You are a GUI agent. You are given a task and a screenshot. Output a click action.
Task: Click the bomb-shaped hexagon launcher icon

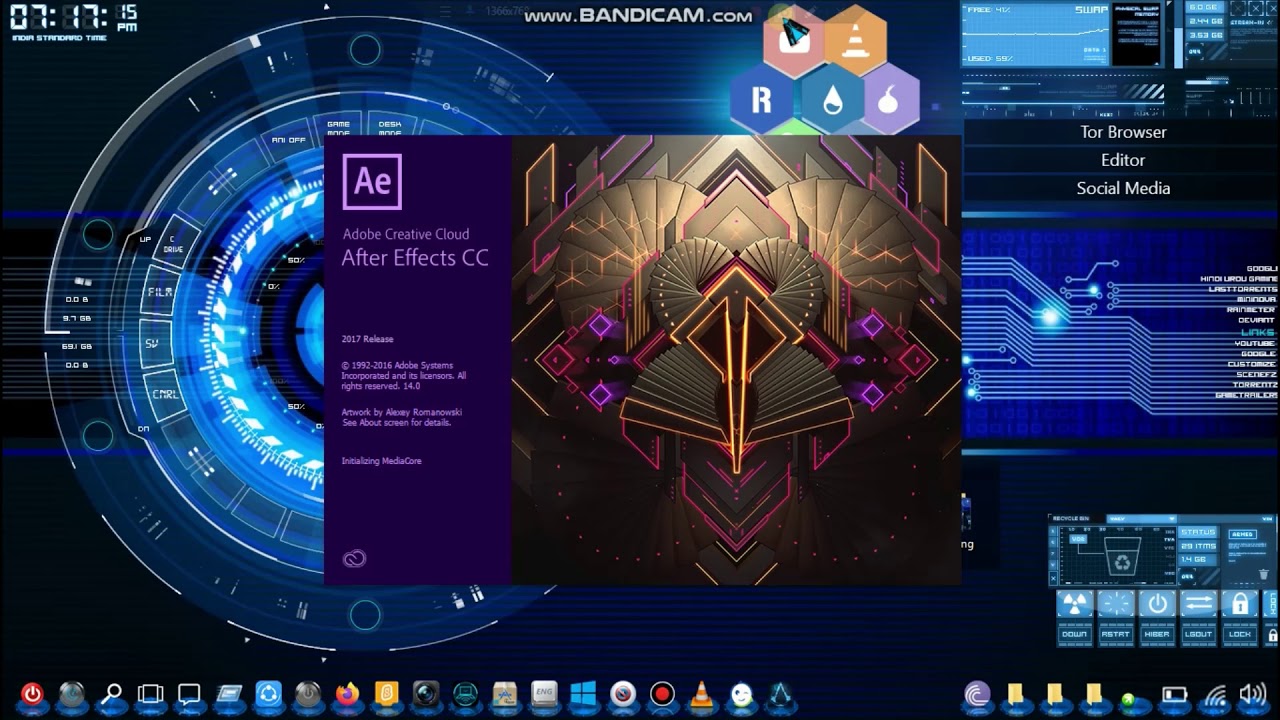coord(890,99)
